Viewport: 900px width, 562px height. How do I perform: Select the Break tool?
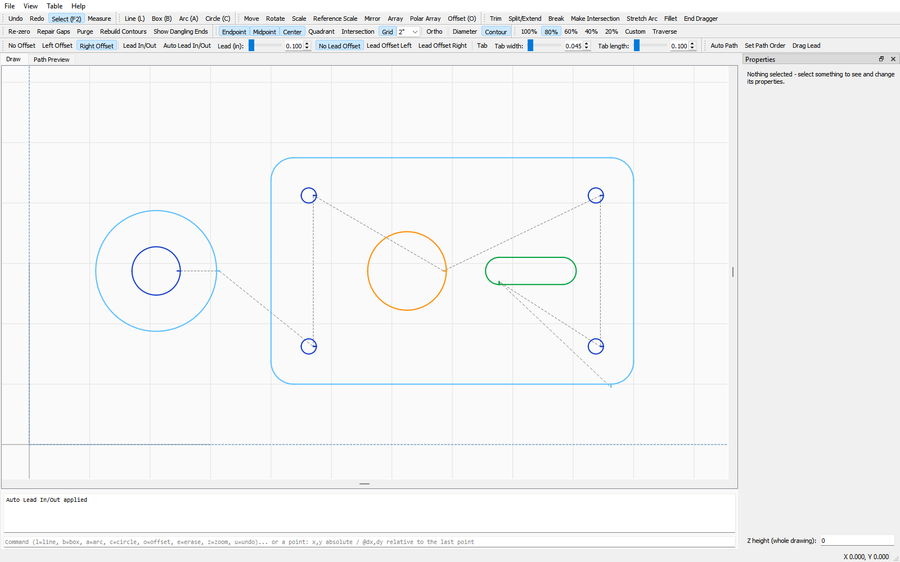[556, 18]
